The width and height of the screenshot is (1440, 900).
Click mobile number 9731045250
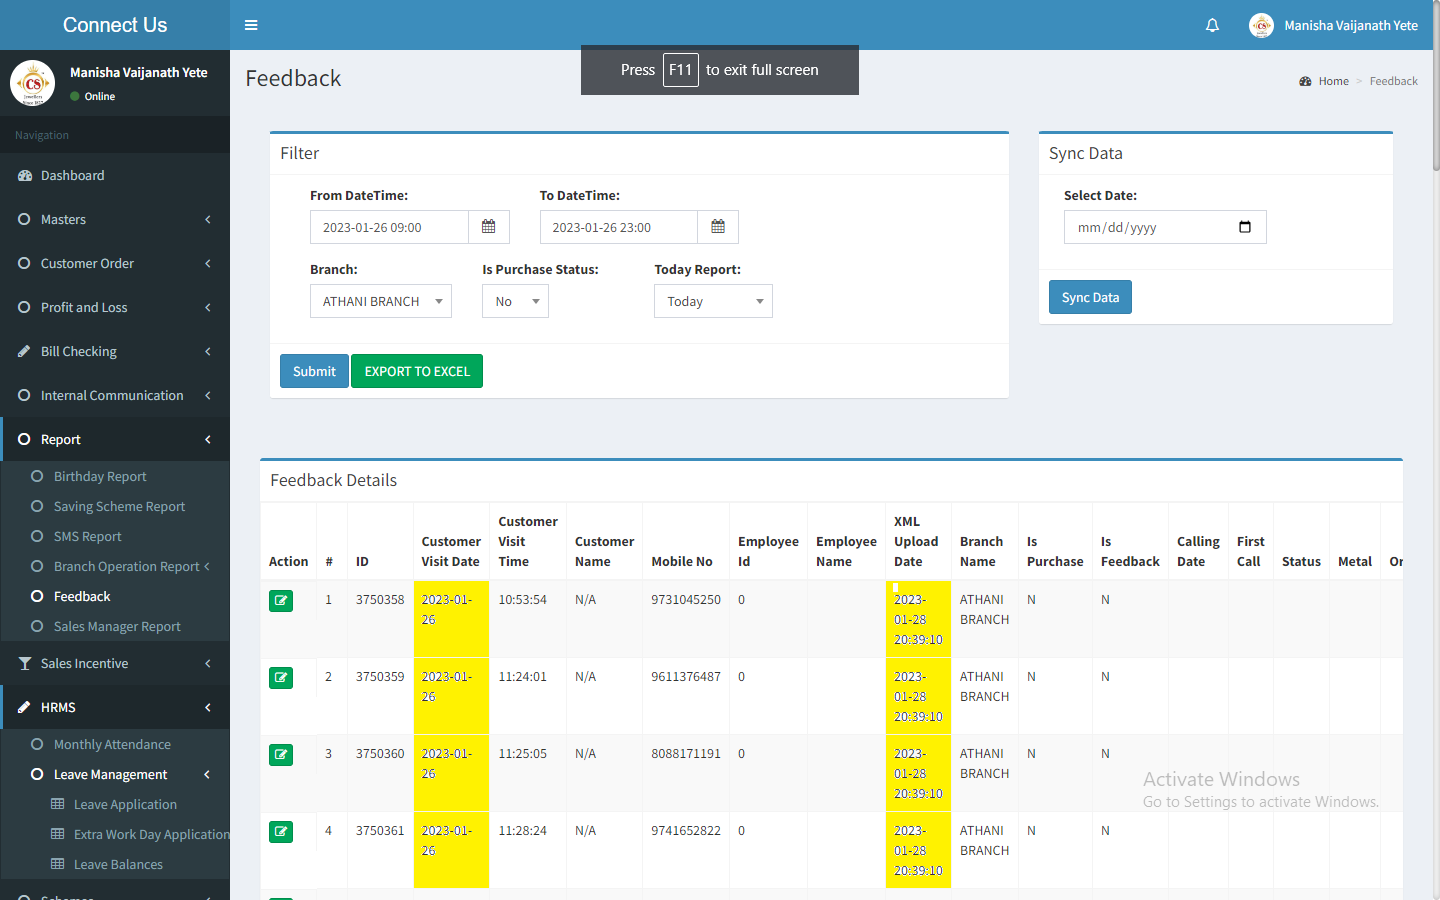click(x=686, y=600)
